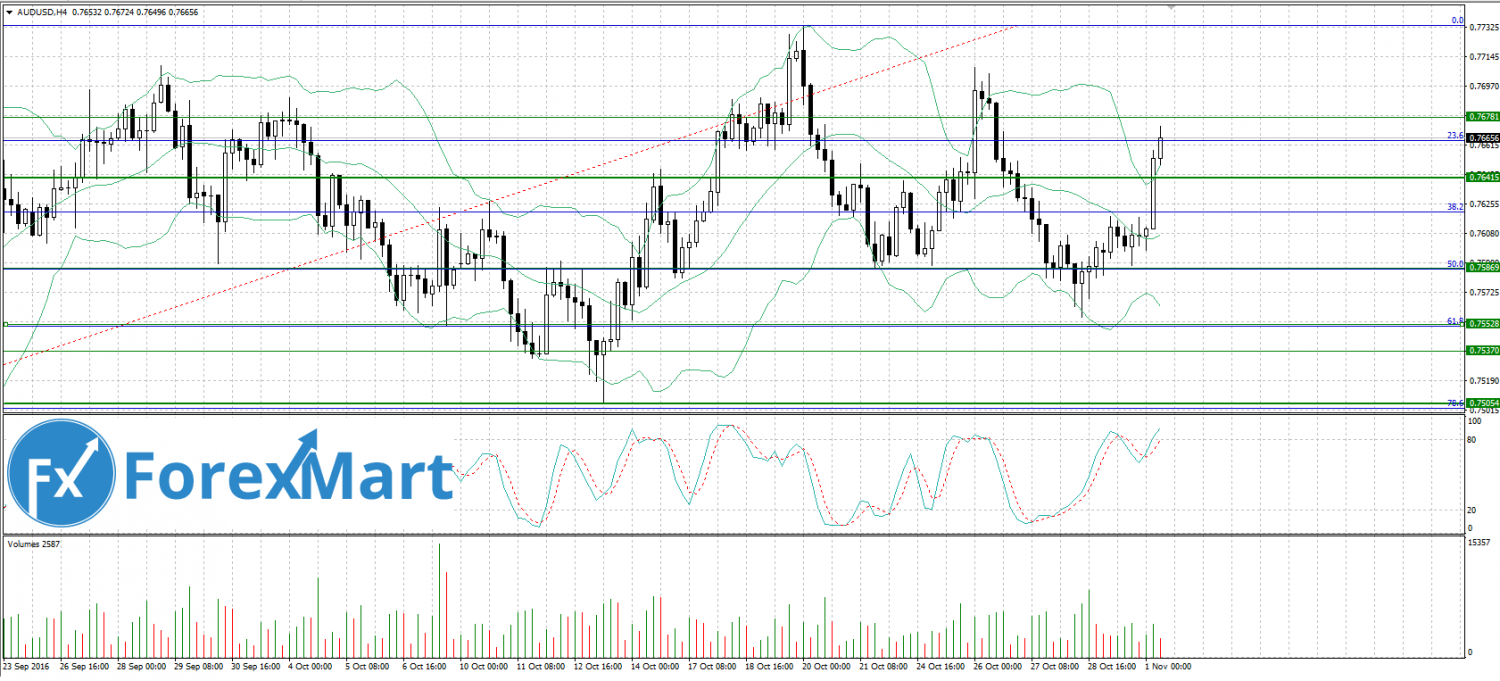This screenshot has width=1500, height=681.
Task: Click the green 0.75054 price level tag
Action: 1481,402
